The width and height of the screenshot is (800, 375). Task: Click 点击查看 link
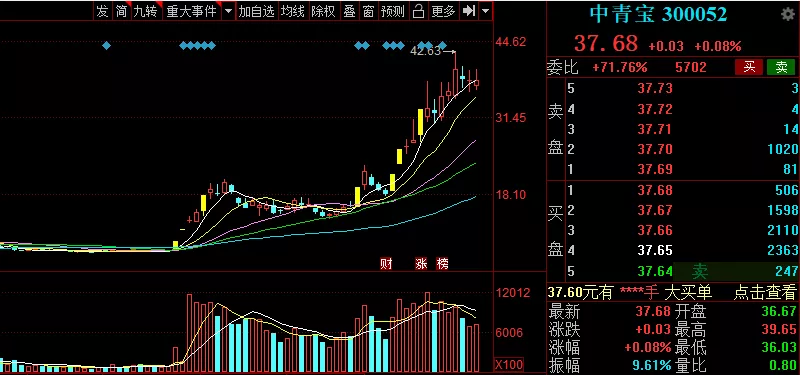pyautogui.click(x=765, y=292)
